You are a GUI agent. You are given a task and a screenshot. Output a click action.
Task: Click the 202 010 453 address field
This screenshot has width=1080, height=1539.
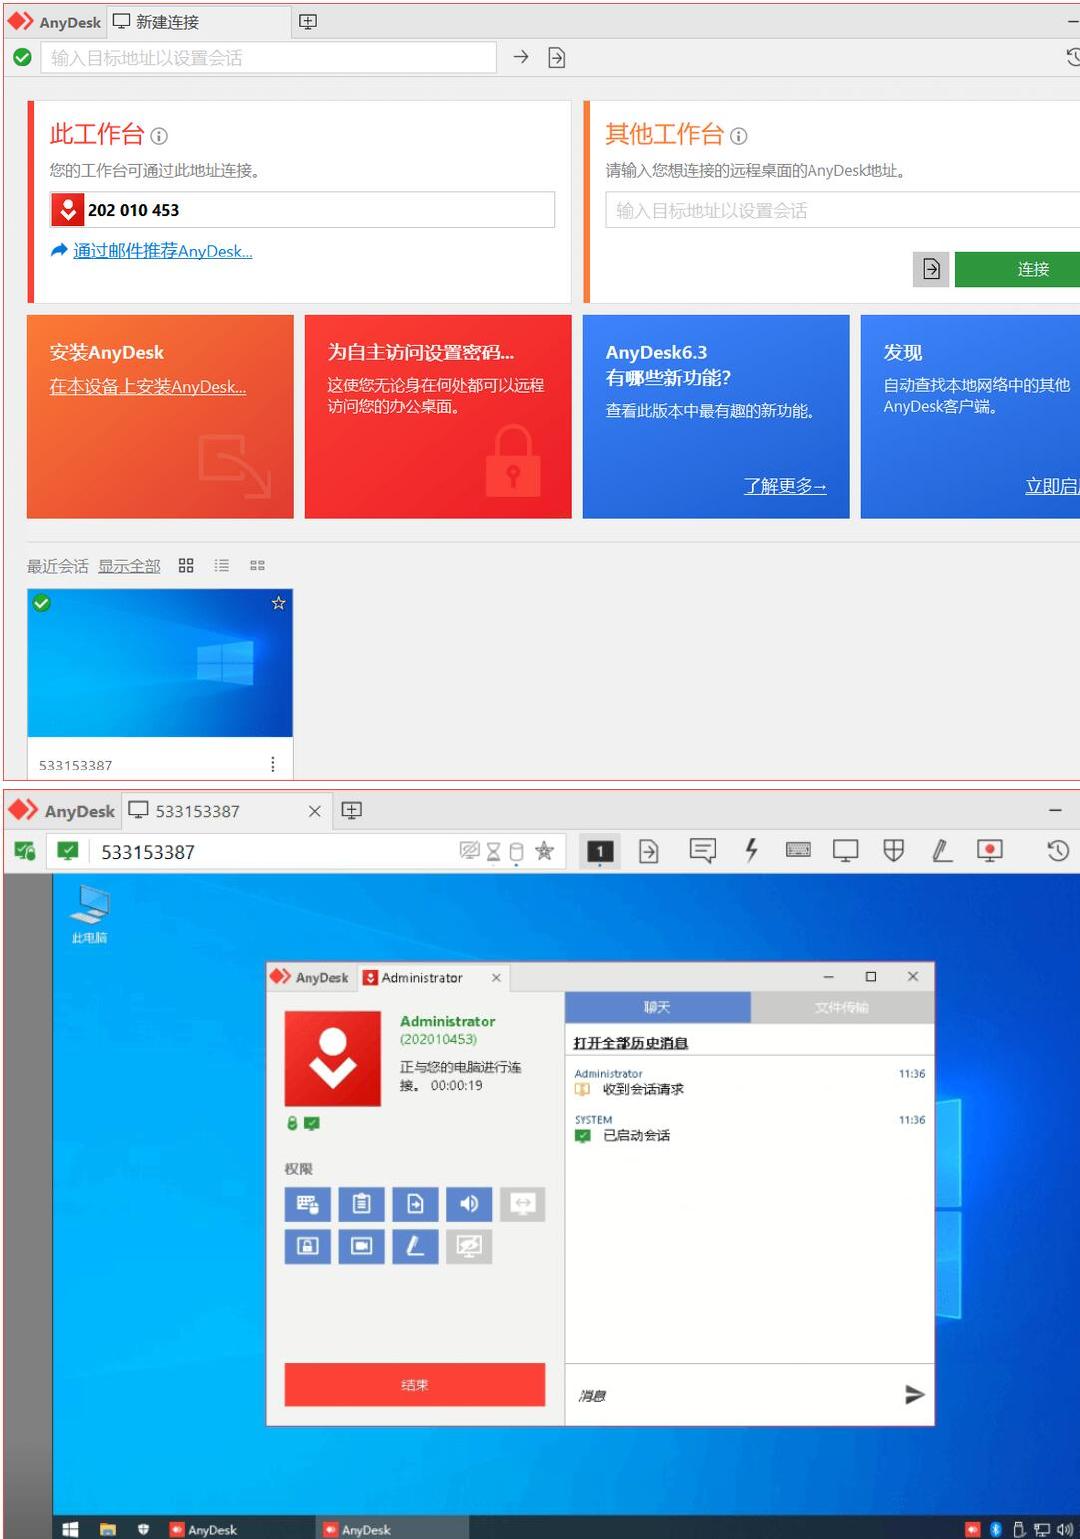(x=302, y=210)
